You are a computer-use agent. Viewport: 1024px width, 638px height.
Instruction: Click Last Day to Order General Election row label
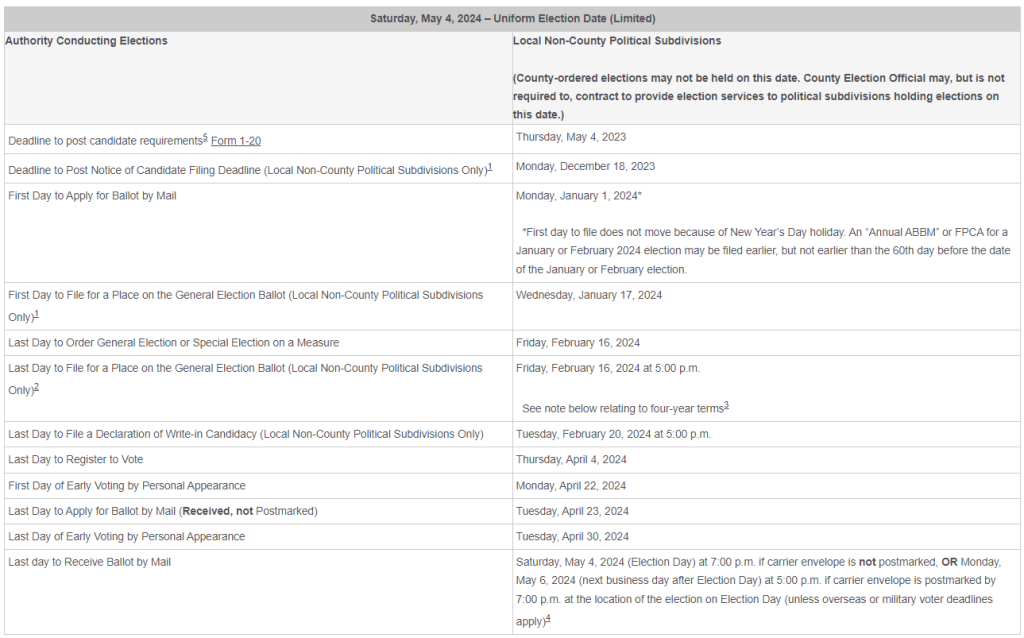173,343
